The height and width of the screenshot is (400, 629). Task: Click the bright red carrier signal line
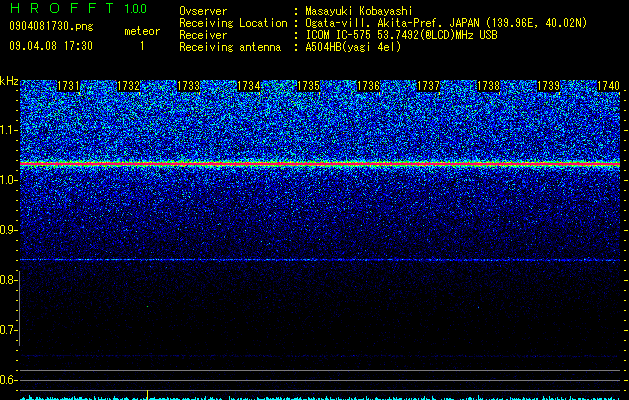click(x=320, y=164)
